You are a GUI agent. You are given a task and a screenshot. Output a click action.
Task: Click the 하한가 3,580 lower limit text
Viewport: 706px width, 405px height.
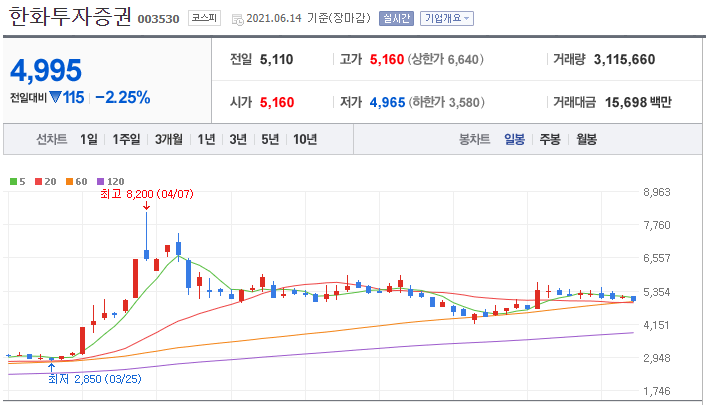point(447,102)
